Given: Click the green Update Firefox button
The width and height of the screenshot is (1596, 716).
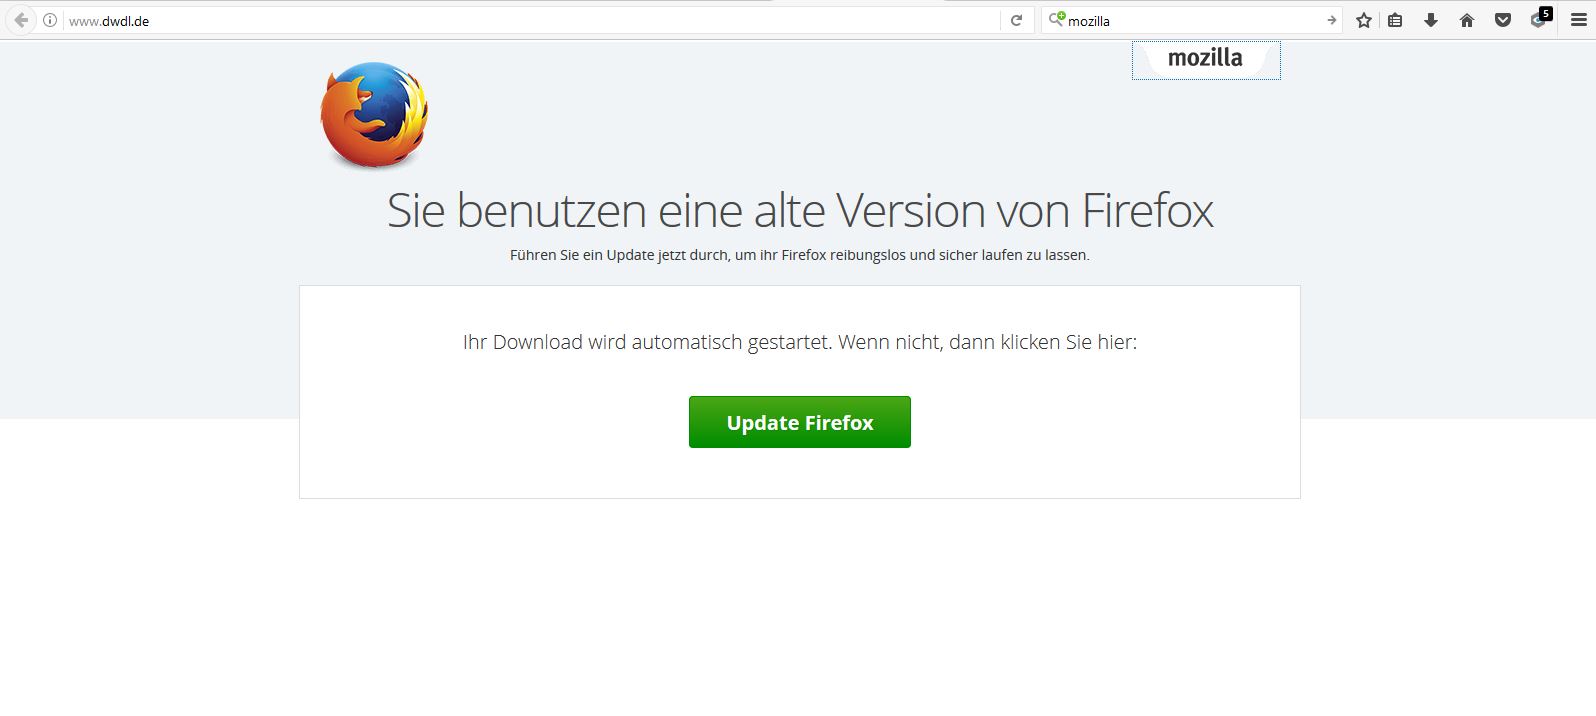Looking at the screenshot, I should click(x=800, y=422).
